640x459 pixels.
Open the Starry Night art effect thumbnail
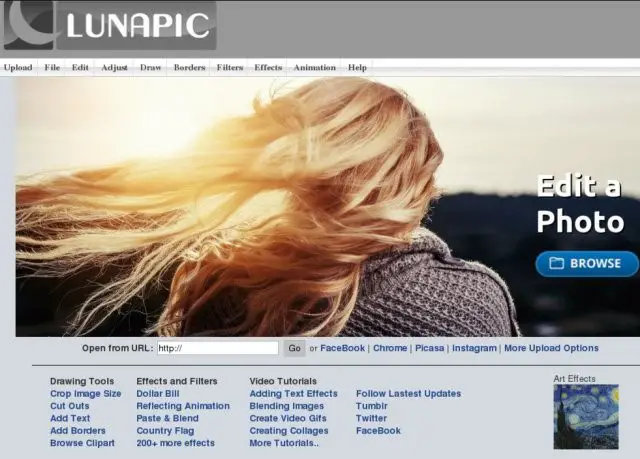pos(586,417)
